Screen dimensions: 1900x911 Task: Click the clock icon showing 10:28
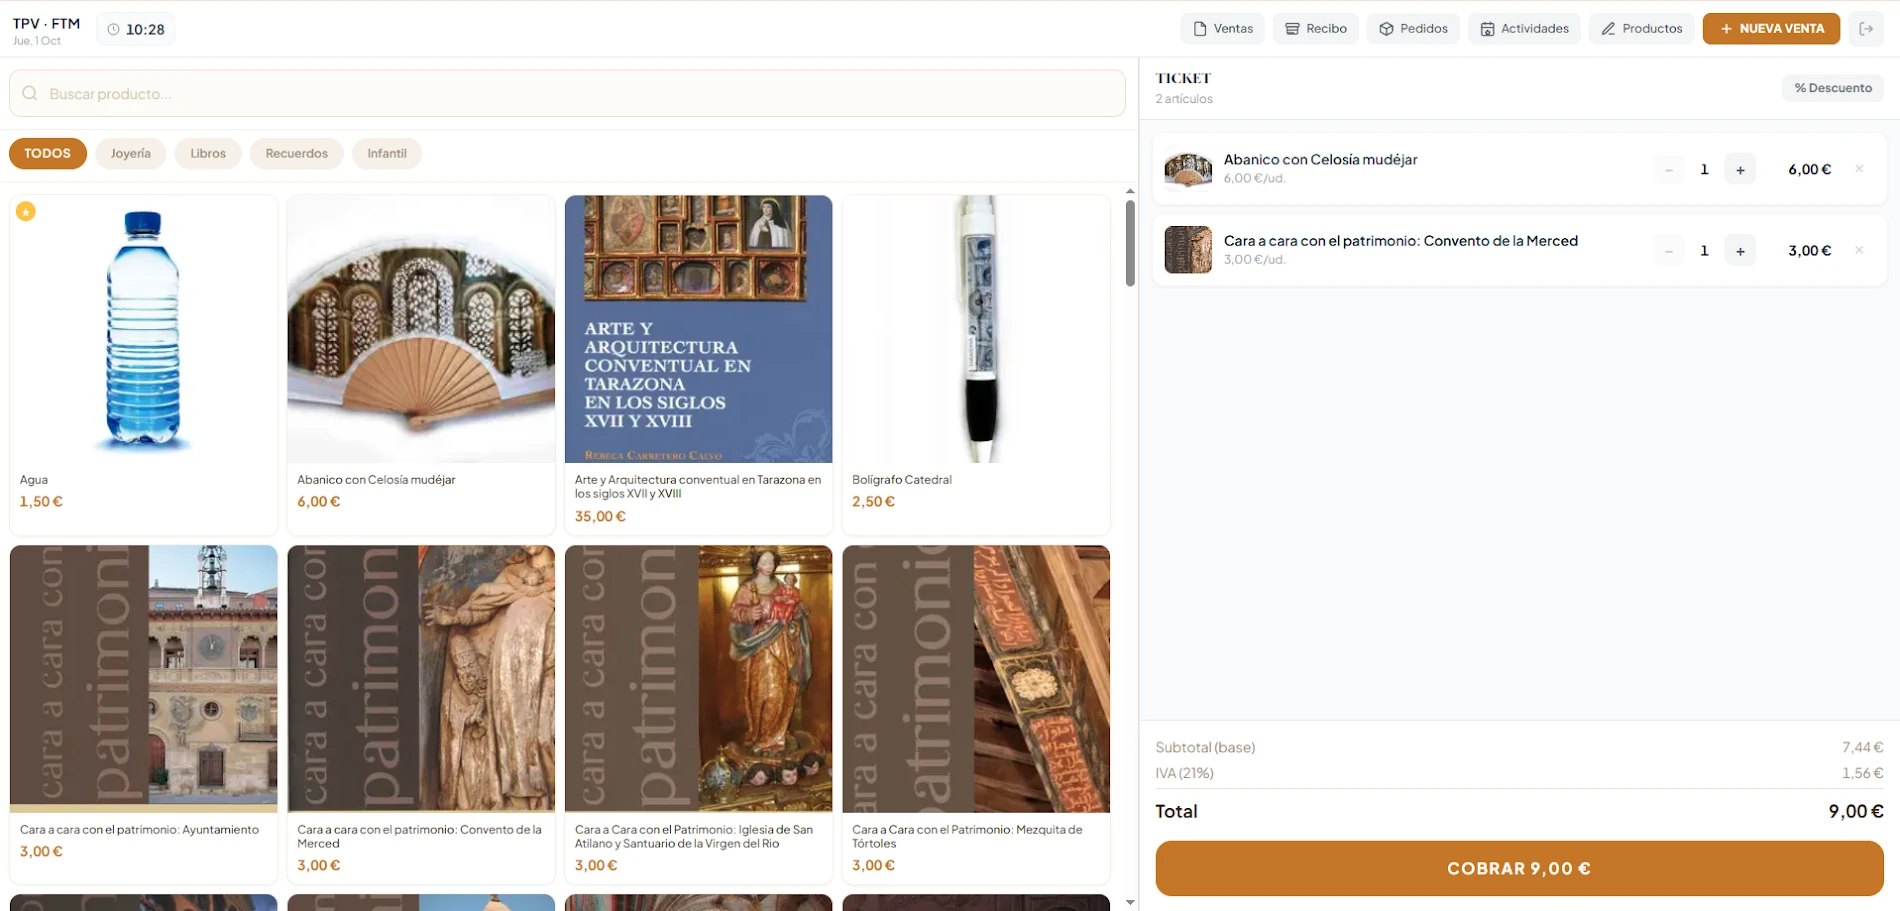(113, 29)
